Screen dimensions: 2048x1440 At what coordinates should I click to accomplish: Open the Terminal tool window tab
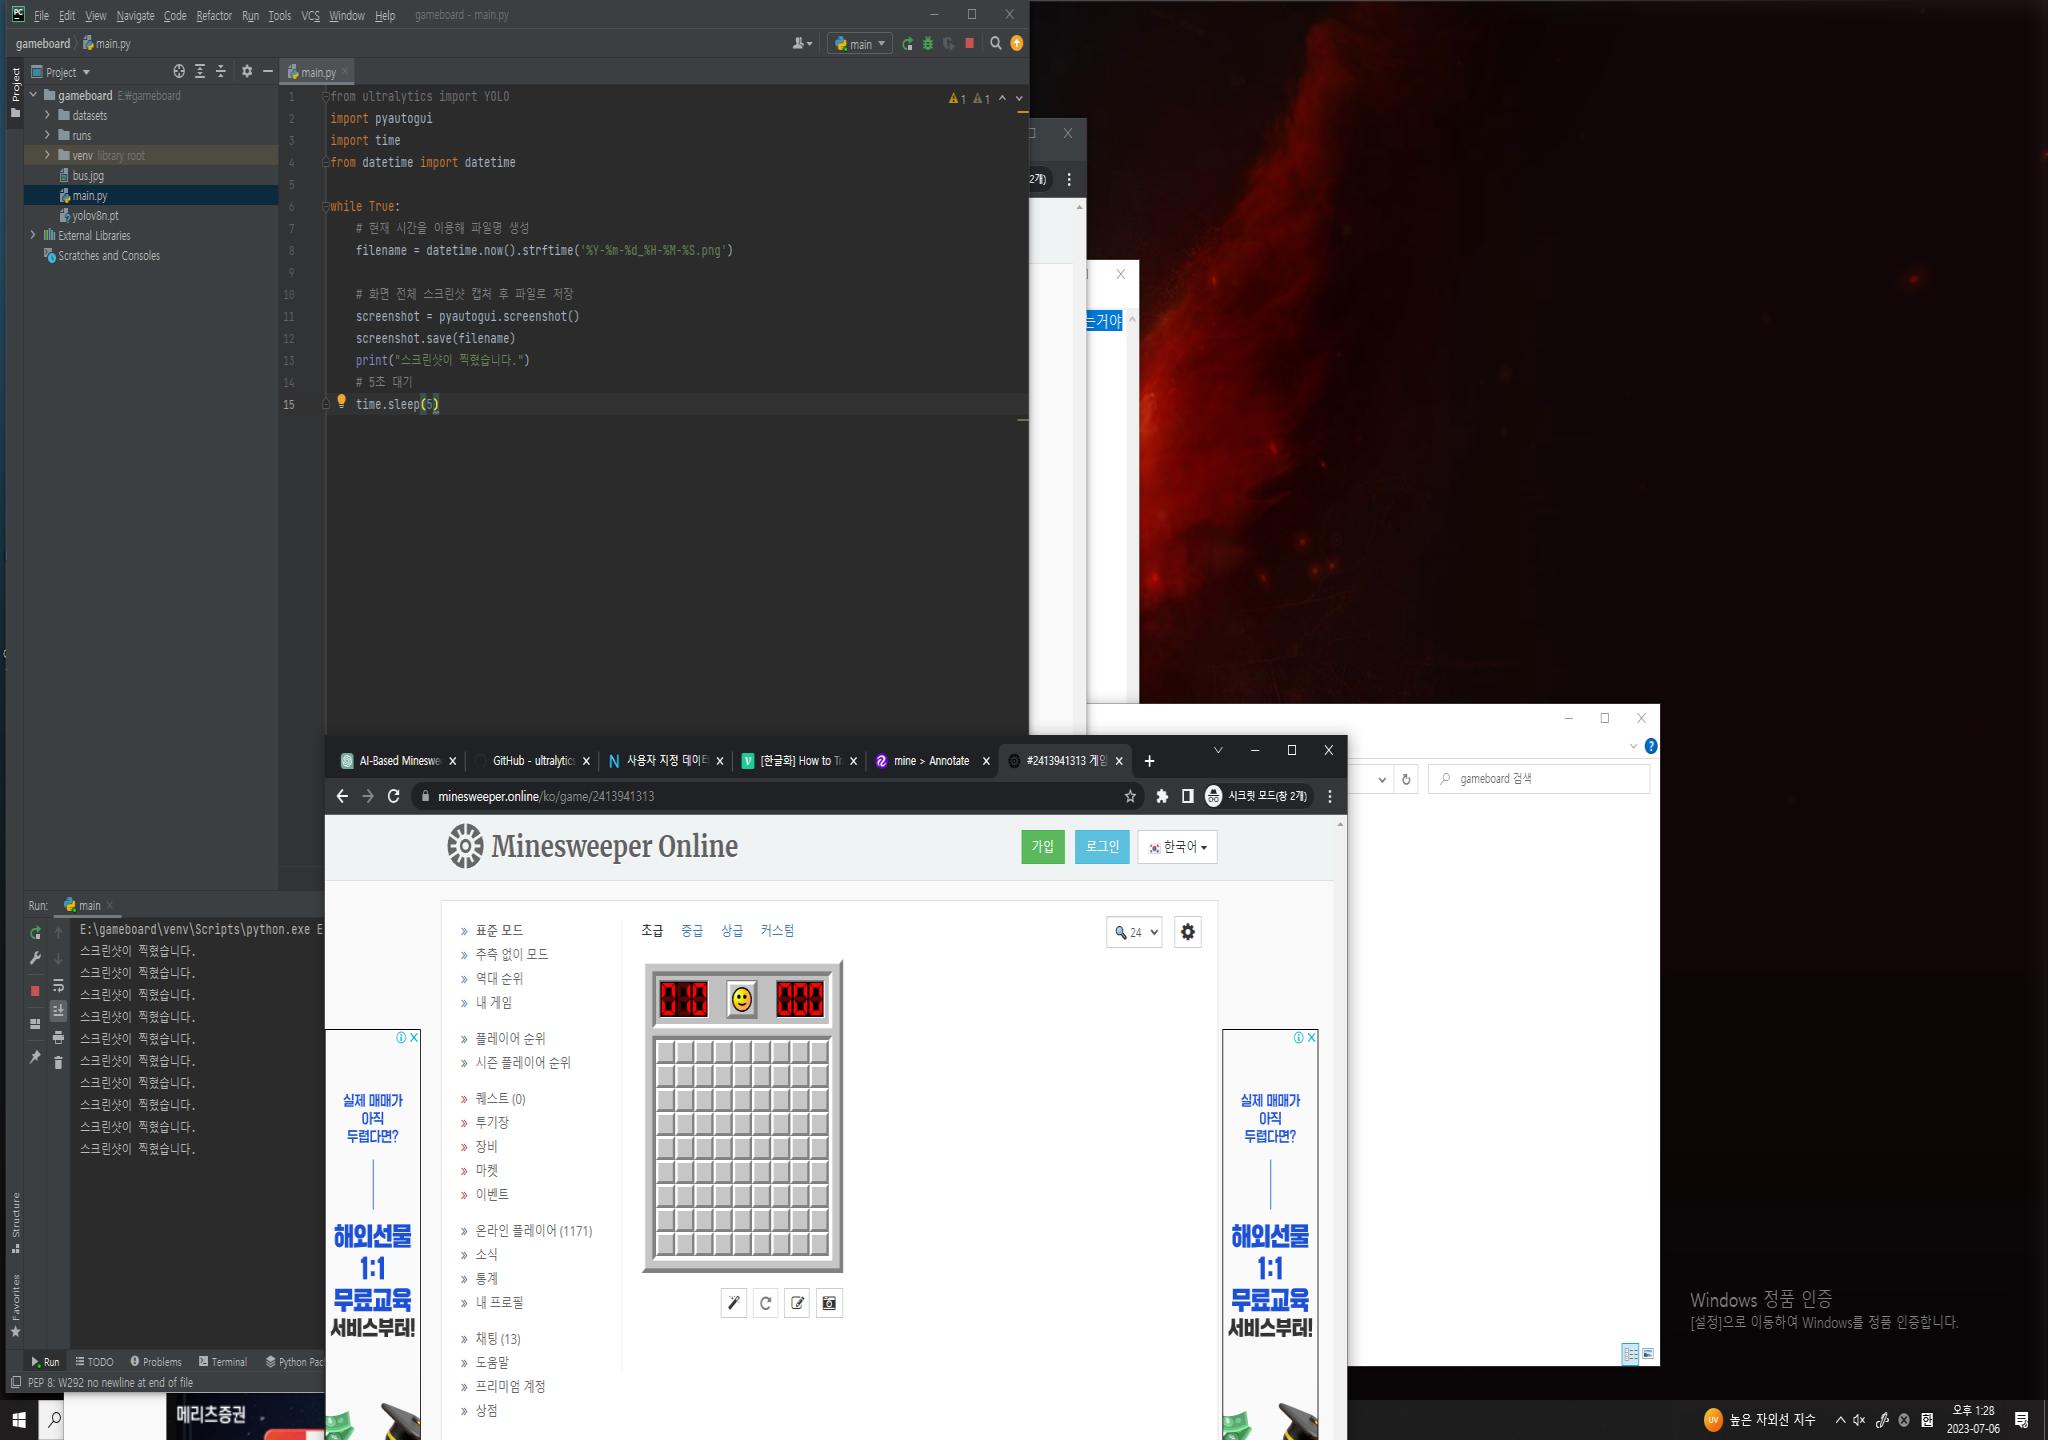point(222,1362)
